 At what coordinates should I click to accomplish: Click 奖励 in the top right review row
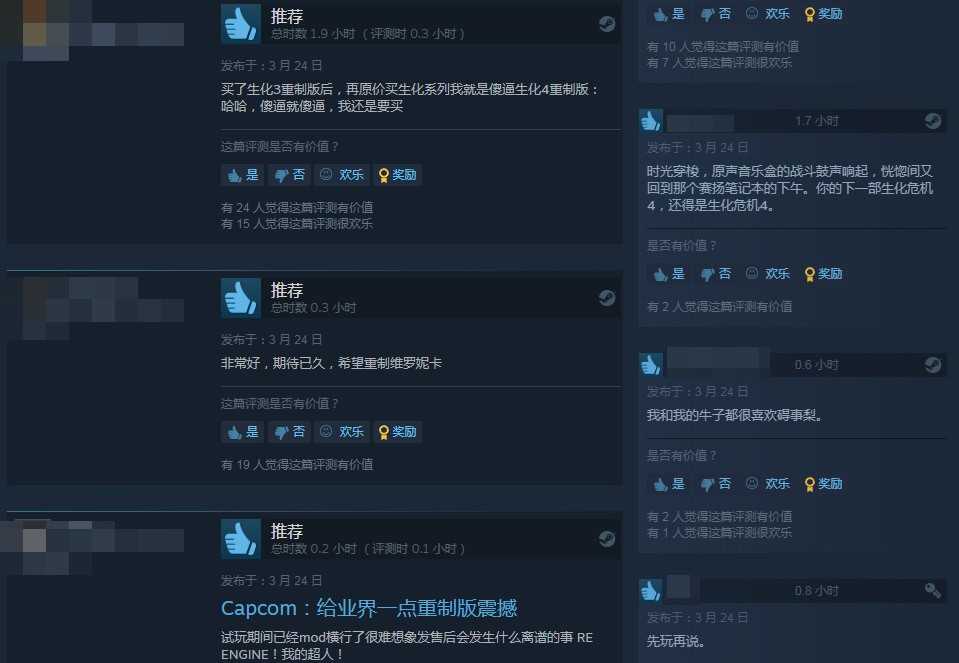[823, 14]
